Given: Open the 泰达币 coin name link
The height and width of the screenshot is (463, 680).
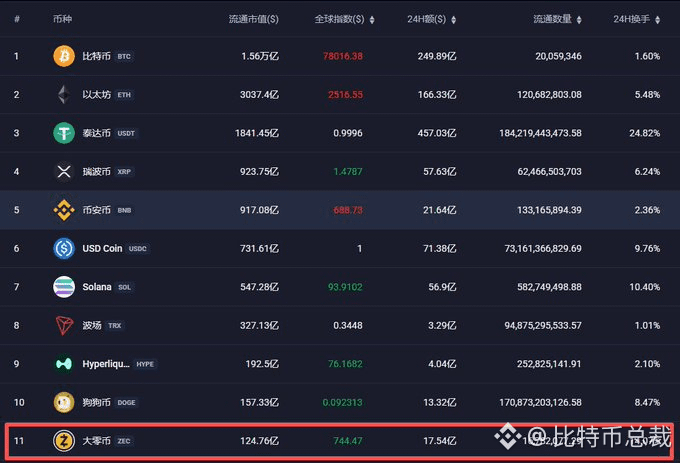Looking at the screenshot, I should coord(96,133).
